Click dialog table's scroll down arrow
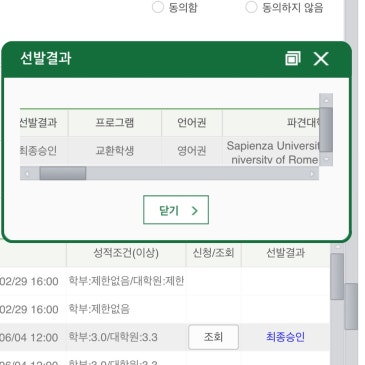 (326, 159)
